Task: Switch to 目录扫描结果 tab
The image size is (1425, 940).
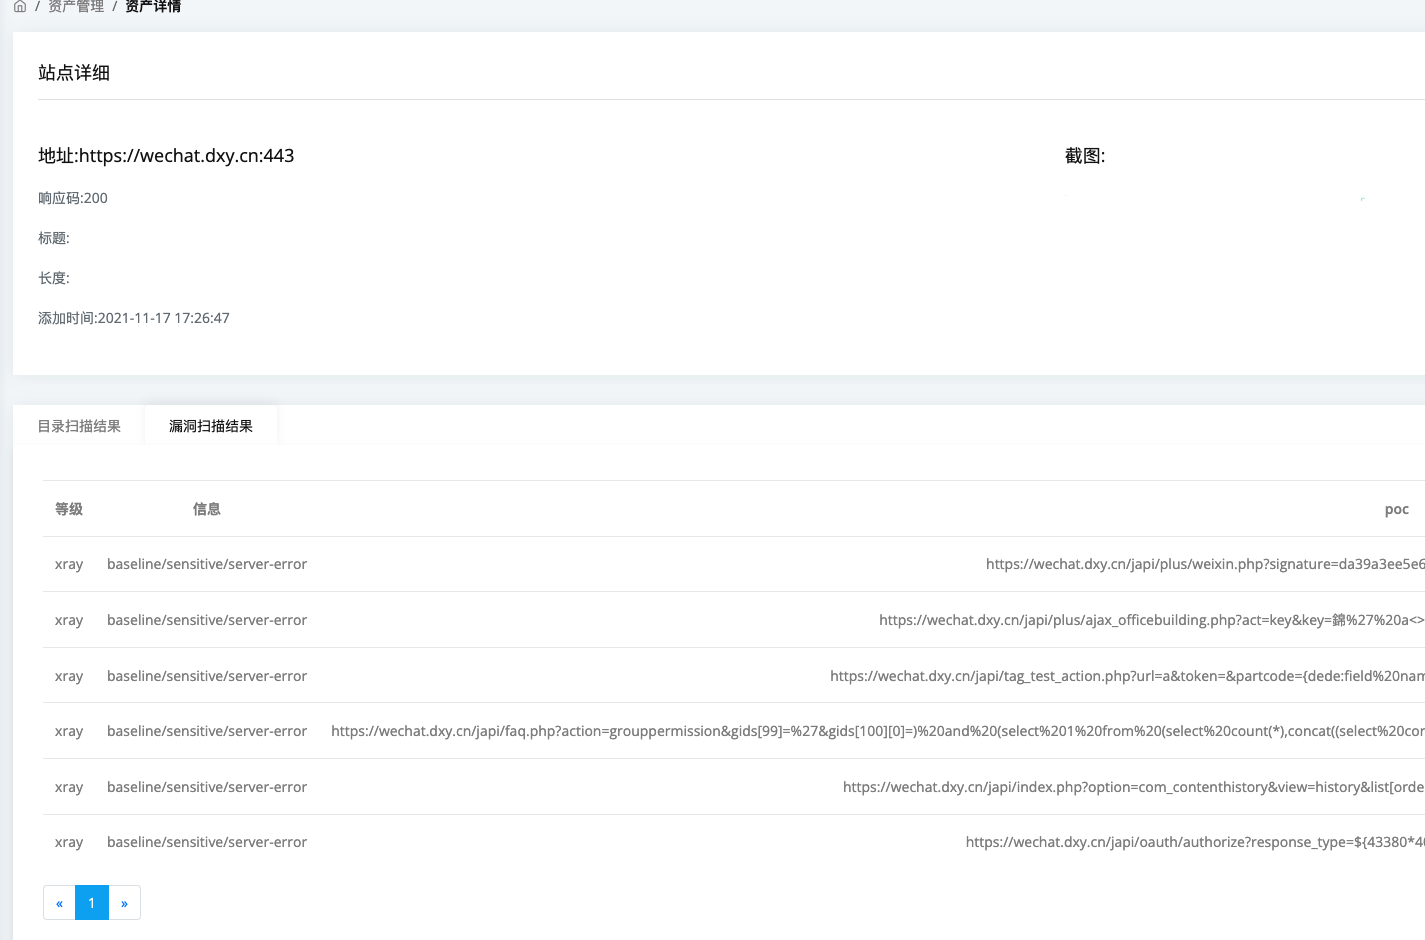Action: [79, 426]
